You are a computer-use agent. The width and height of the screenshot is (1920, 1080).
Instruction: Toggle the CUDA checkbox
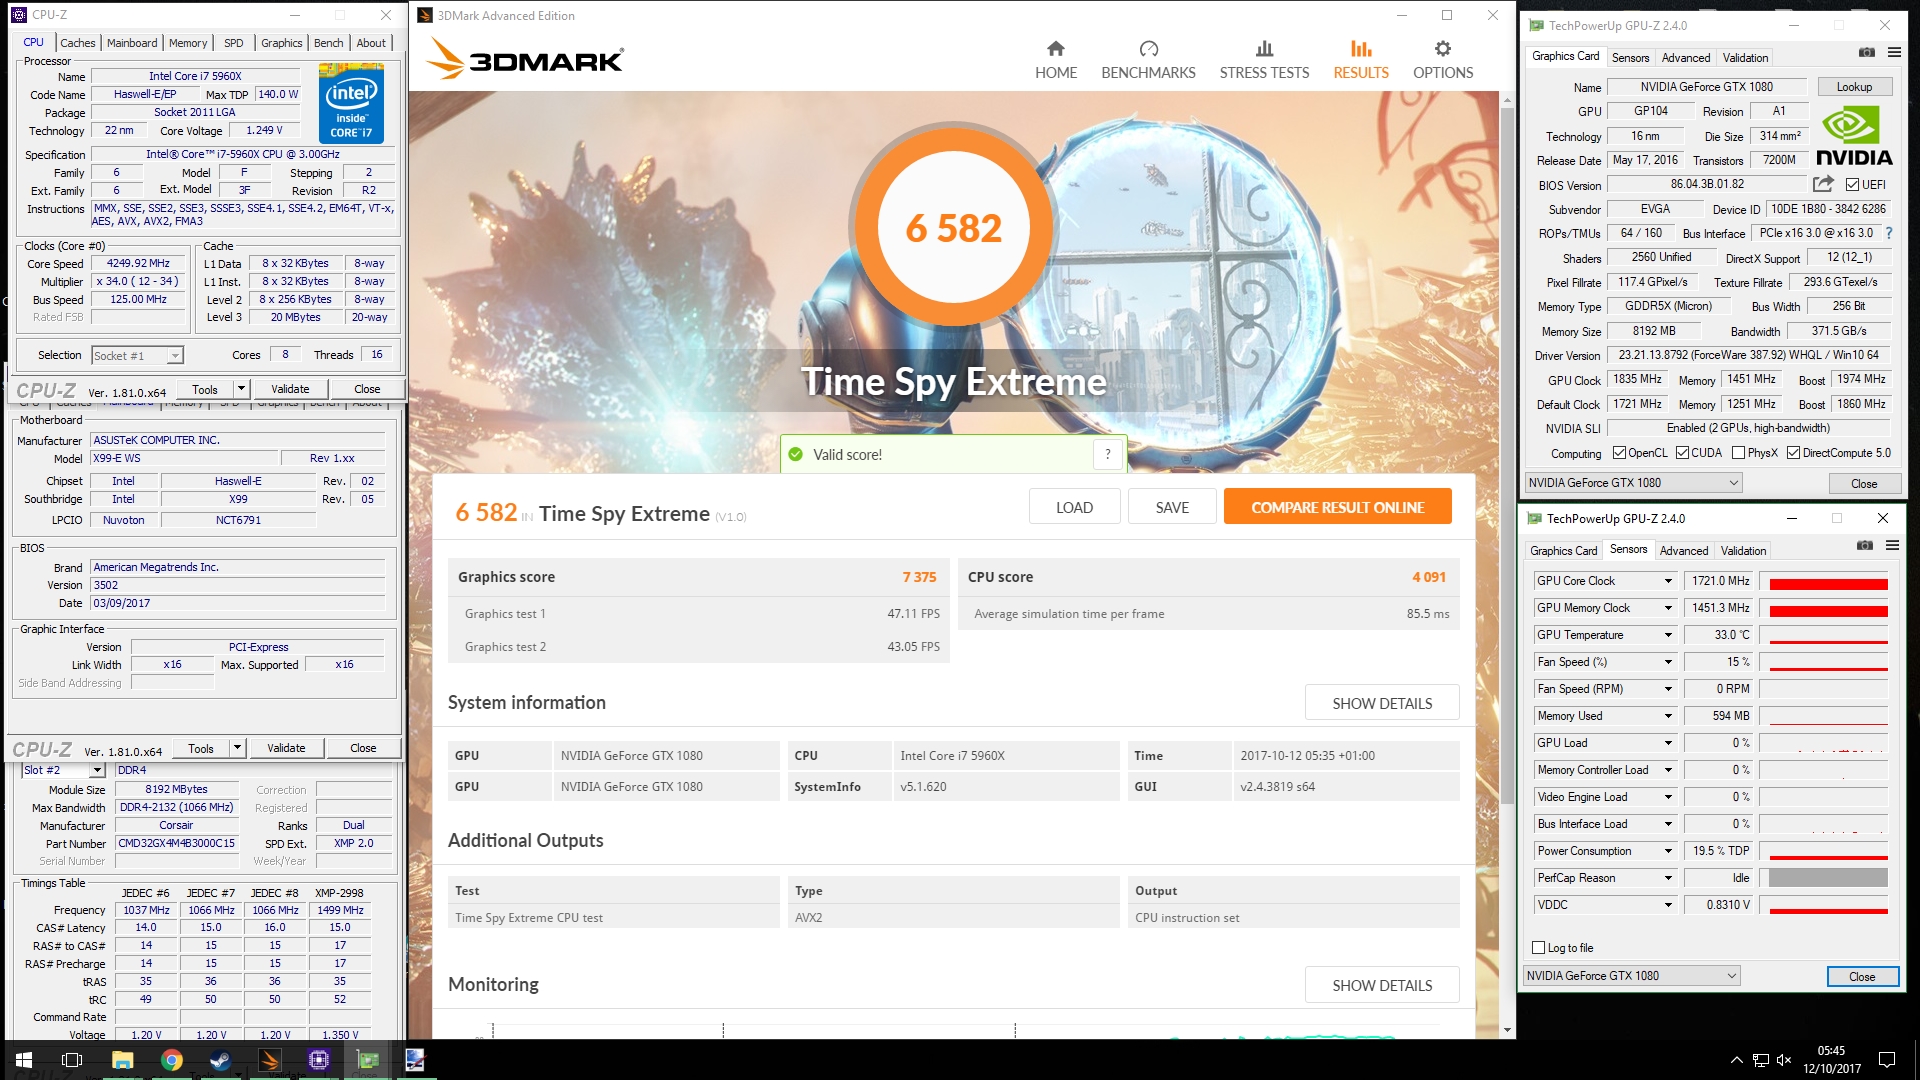pos(1682,453)
